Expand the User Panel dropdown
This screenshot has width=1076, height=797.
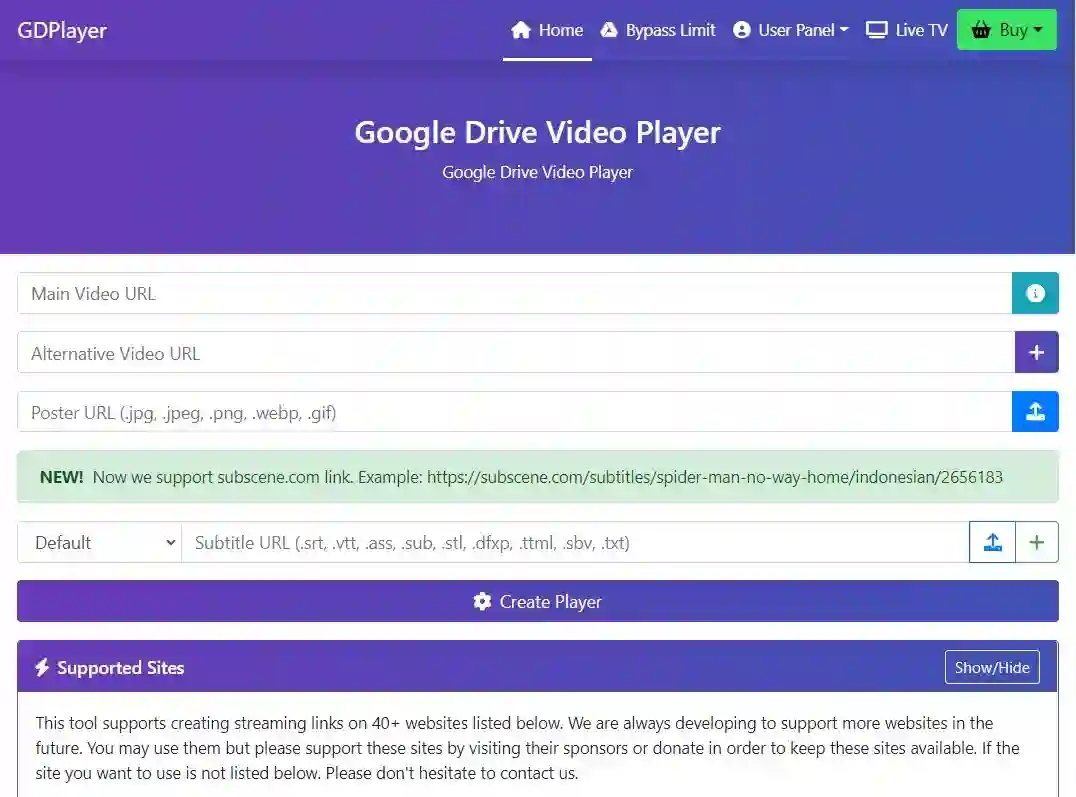791,30
